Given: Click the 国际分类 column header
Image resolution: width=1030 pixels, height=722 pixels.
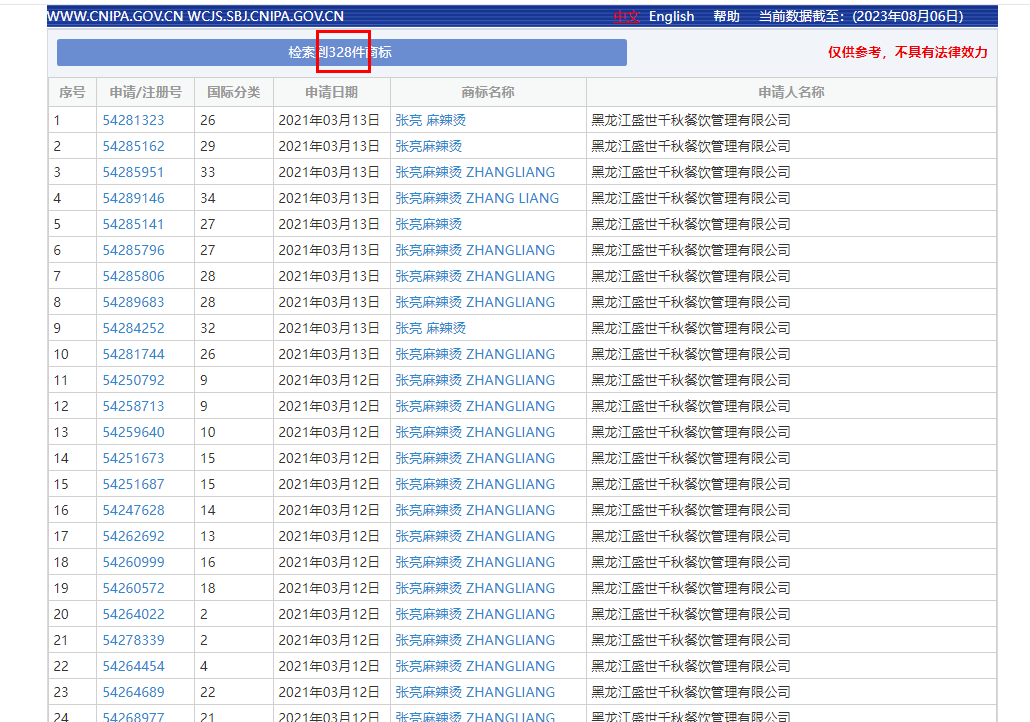Looking at the screenshot, I should coord(234,93).
